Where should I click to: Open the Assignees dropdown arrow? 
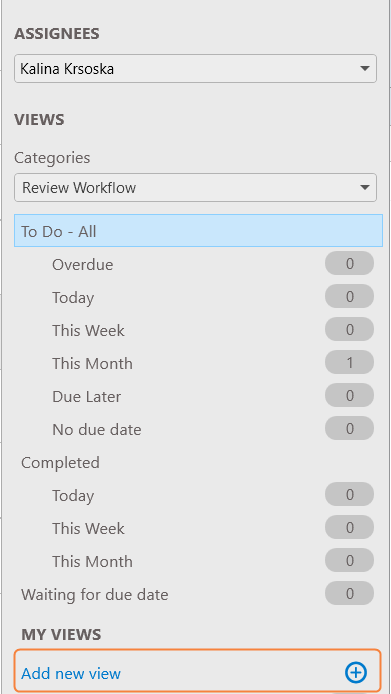click(x=364, y=69)
